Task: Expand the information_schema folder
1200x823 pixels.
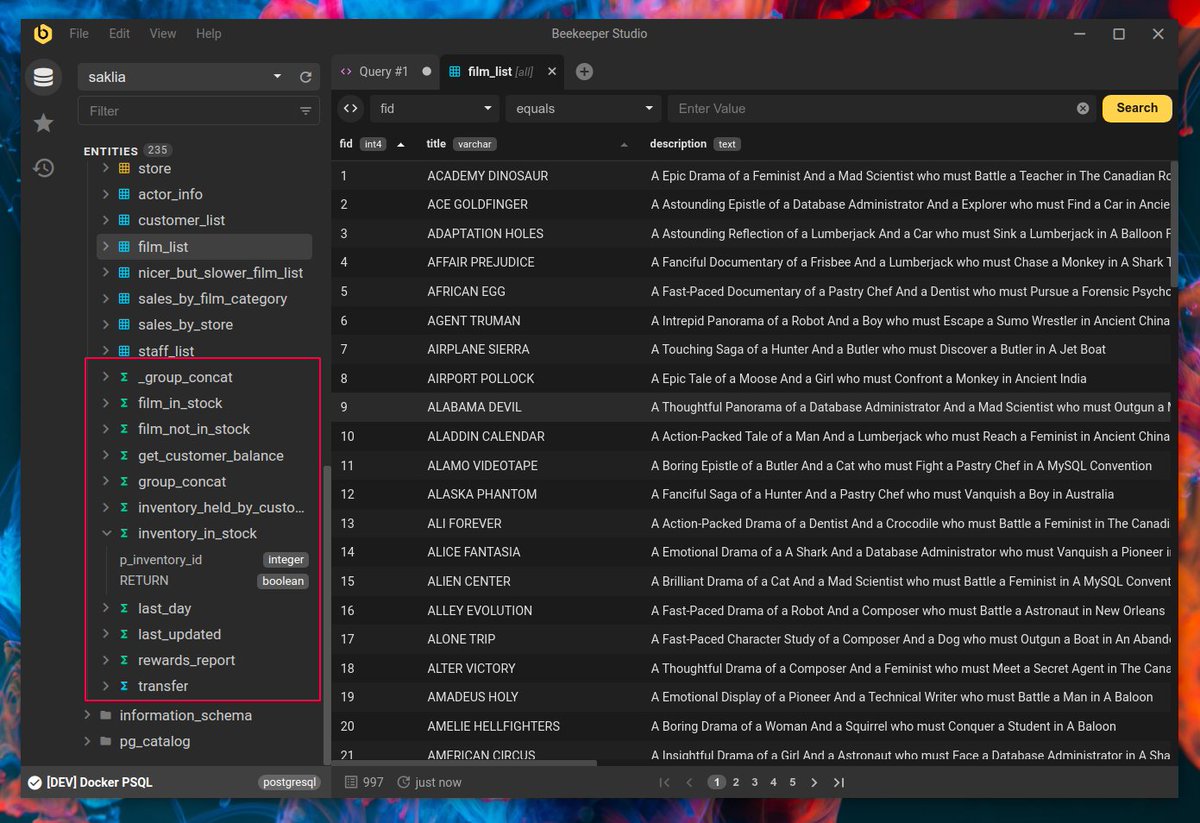Action: (87, 716)
